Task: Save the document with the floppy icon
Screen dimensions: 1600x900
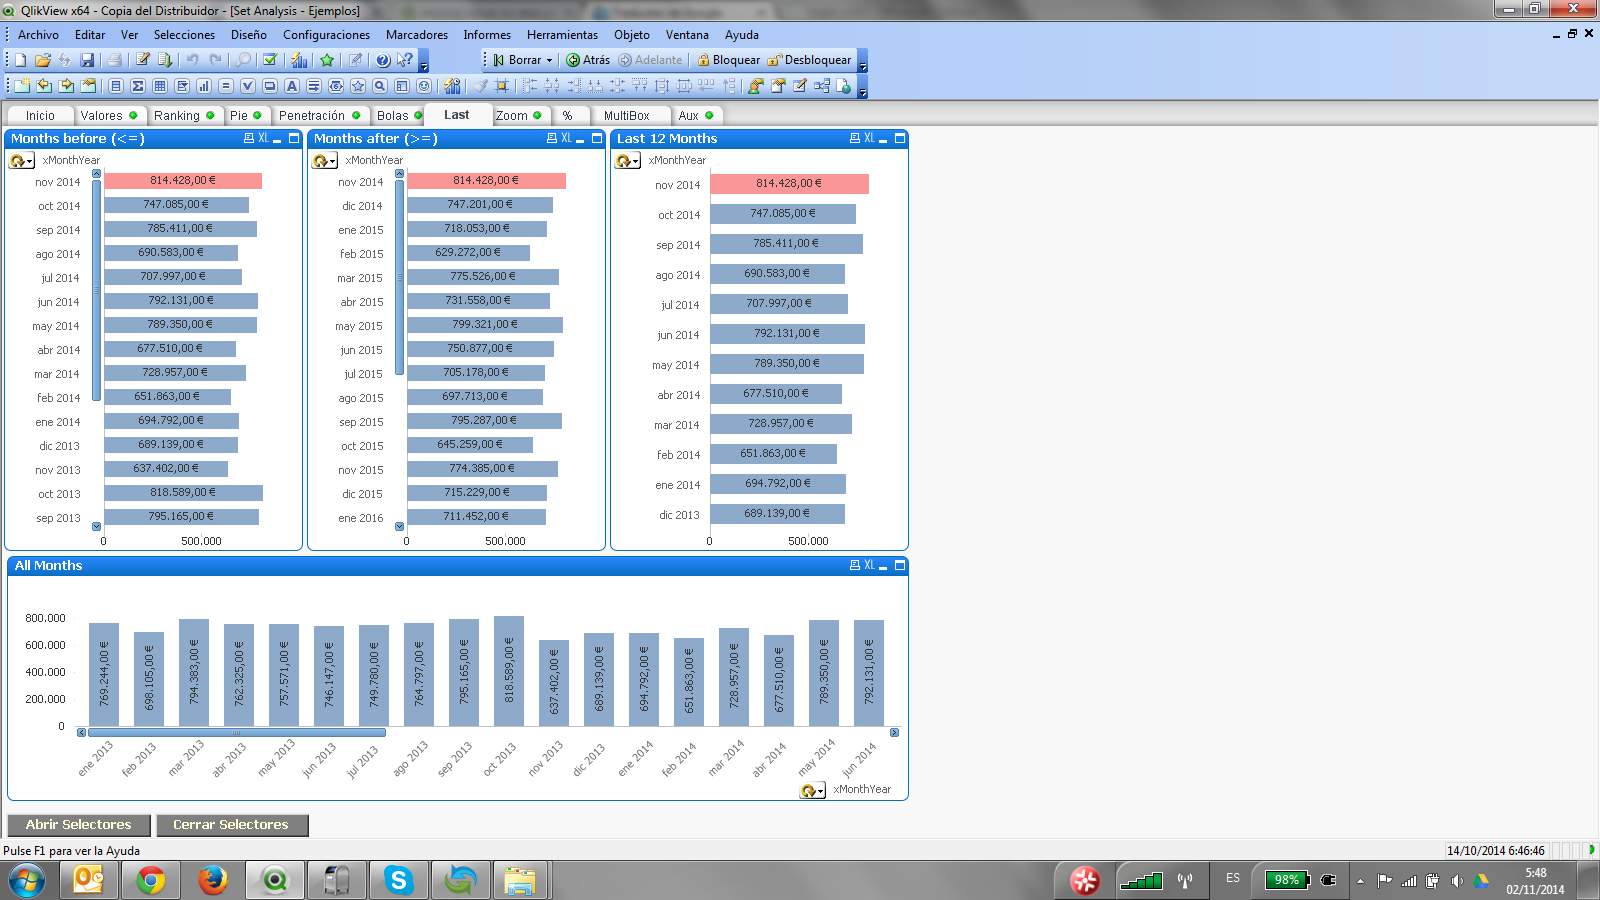Action: pos(87,60)
